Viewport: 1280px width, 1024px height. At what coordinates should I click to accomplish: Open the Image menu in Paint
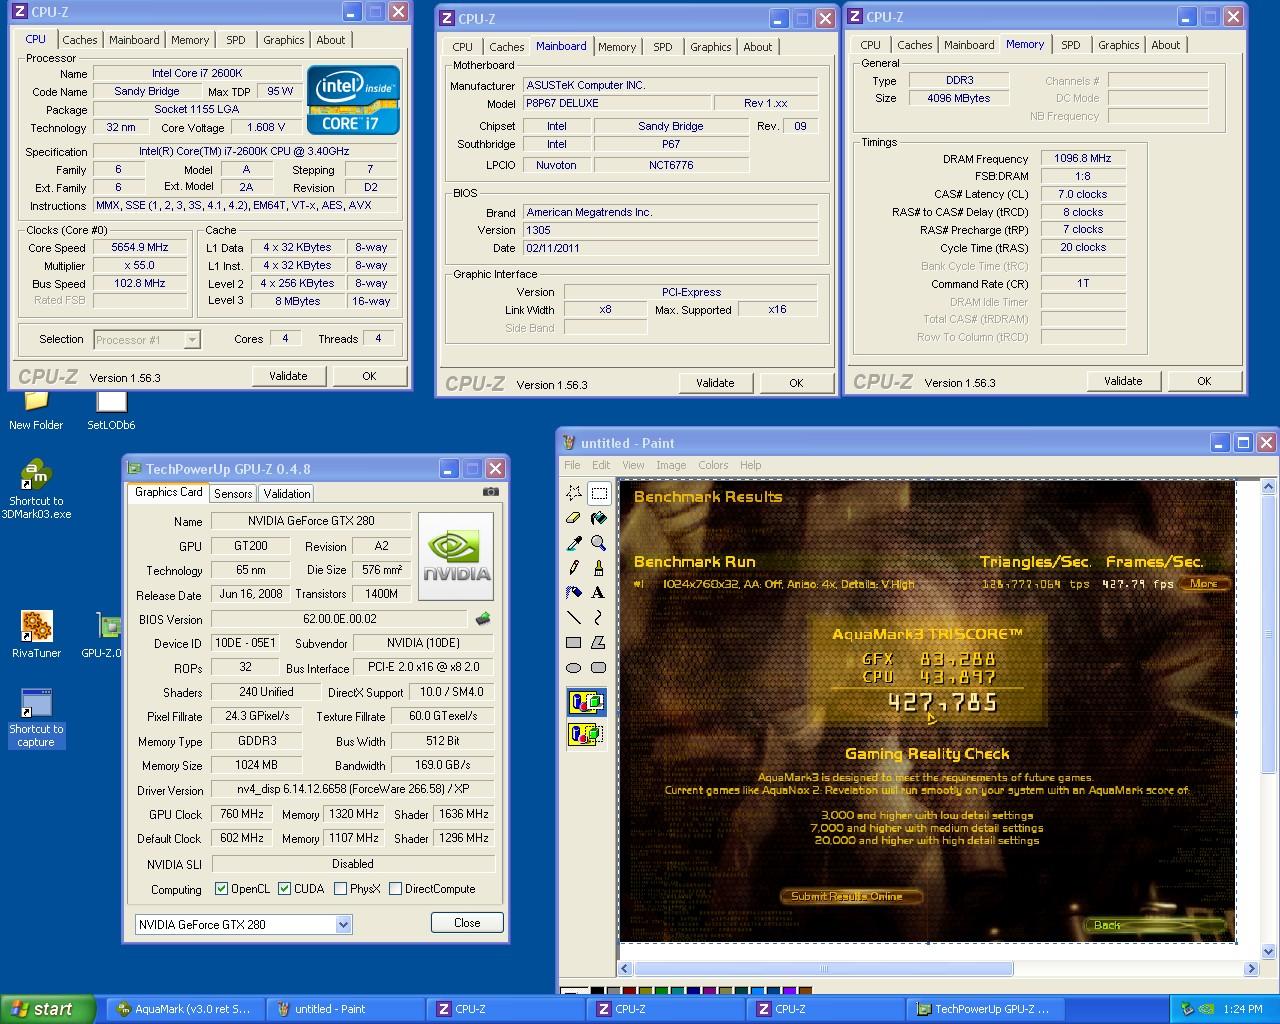670,465
